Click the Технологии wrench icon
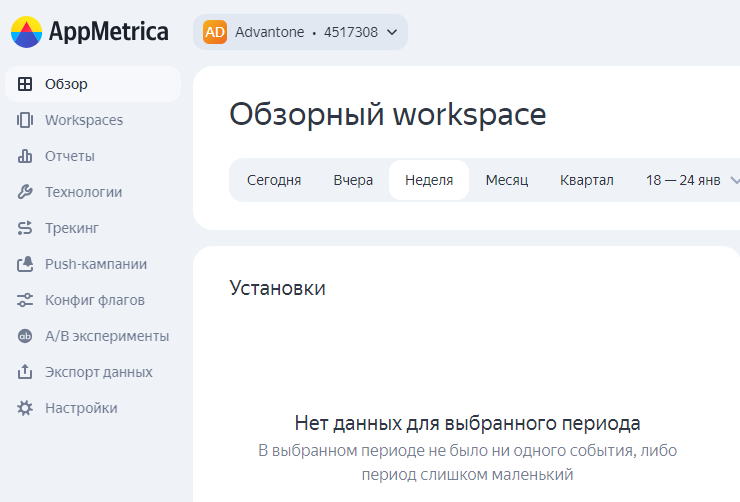The width and height of the screenshot is (740, 502). 25,192
